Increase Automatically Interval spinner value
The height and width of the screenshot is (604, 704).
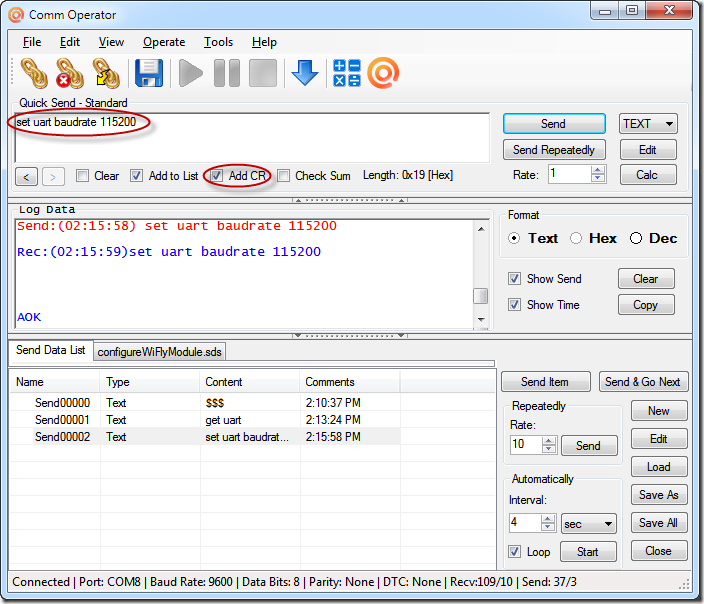pos(547,519)
